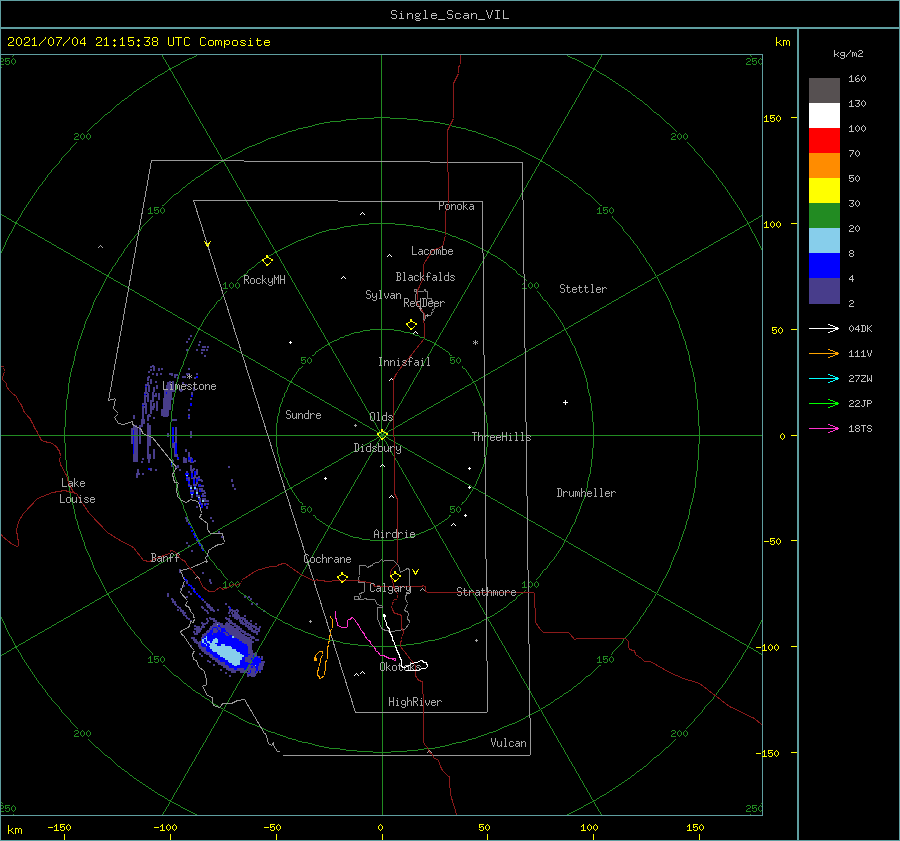Click the Vulcan label
900x841 pixels.
[x=508, y=742]
